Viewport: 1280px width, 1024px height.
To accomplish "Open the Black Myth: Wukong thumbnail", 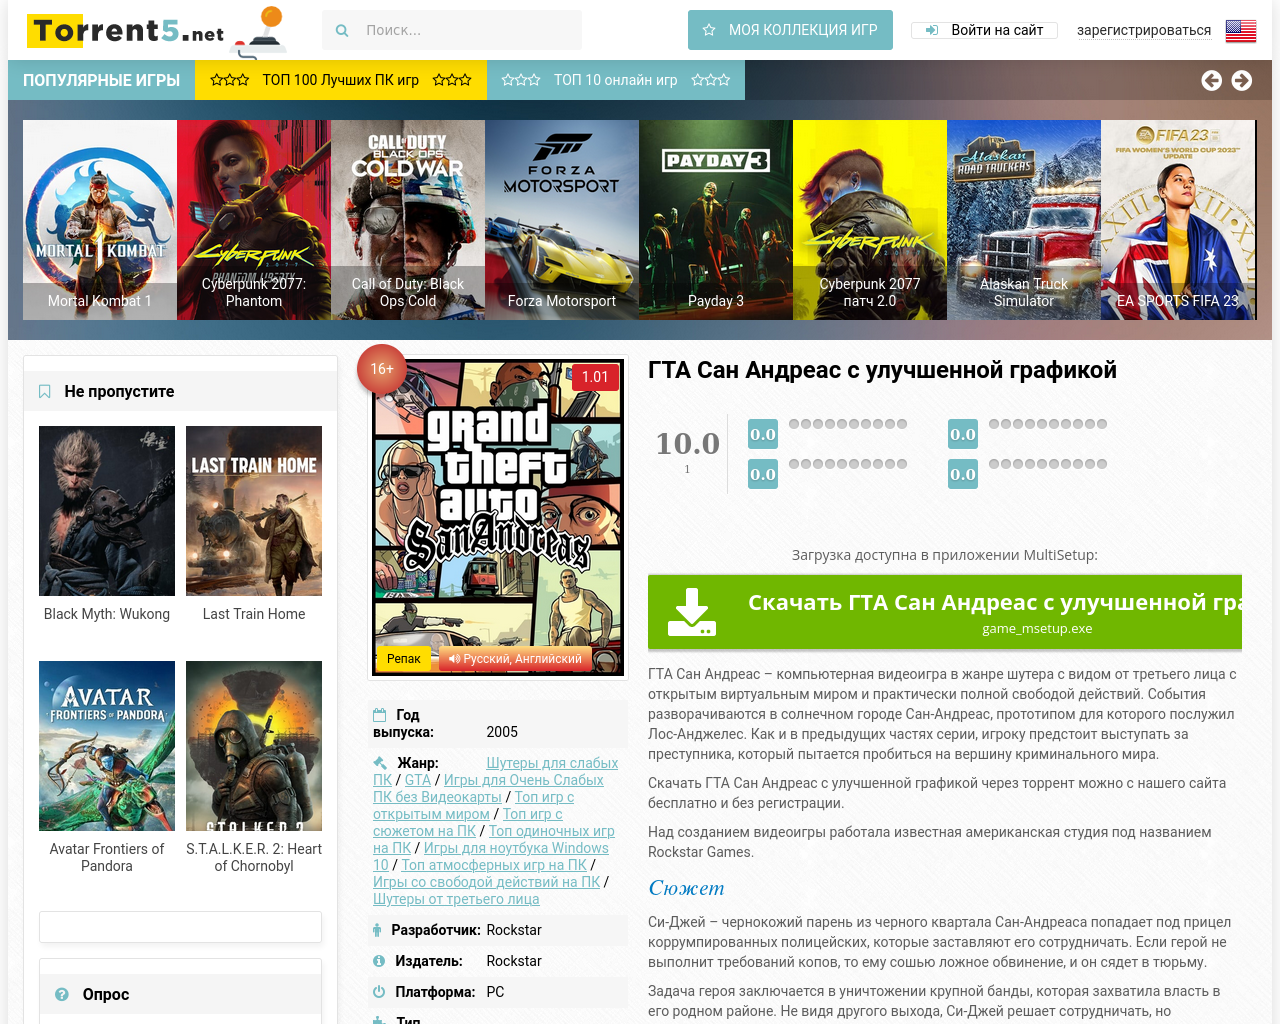I will pos(107,511).
